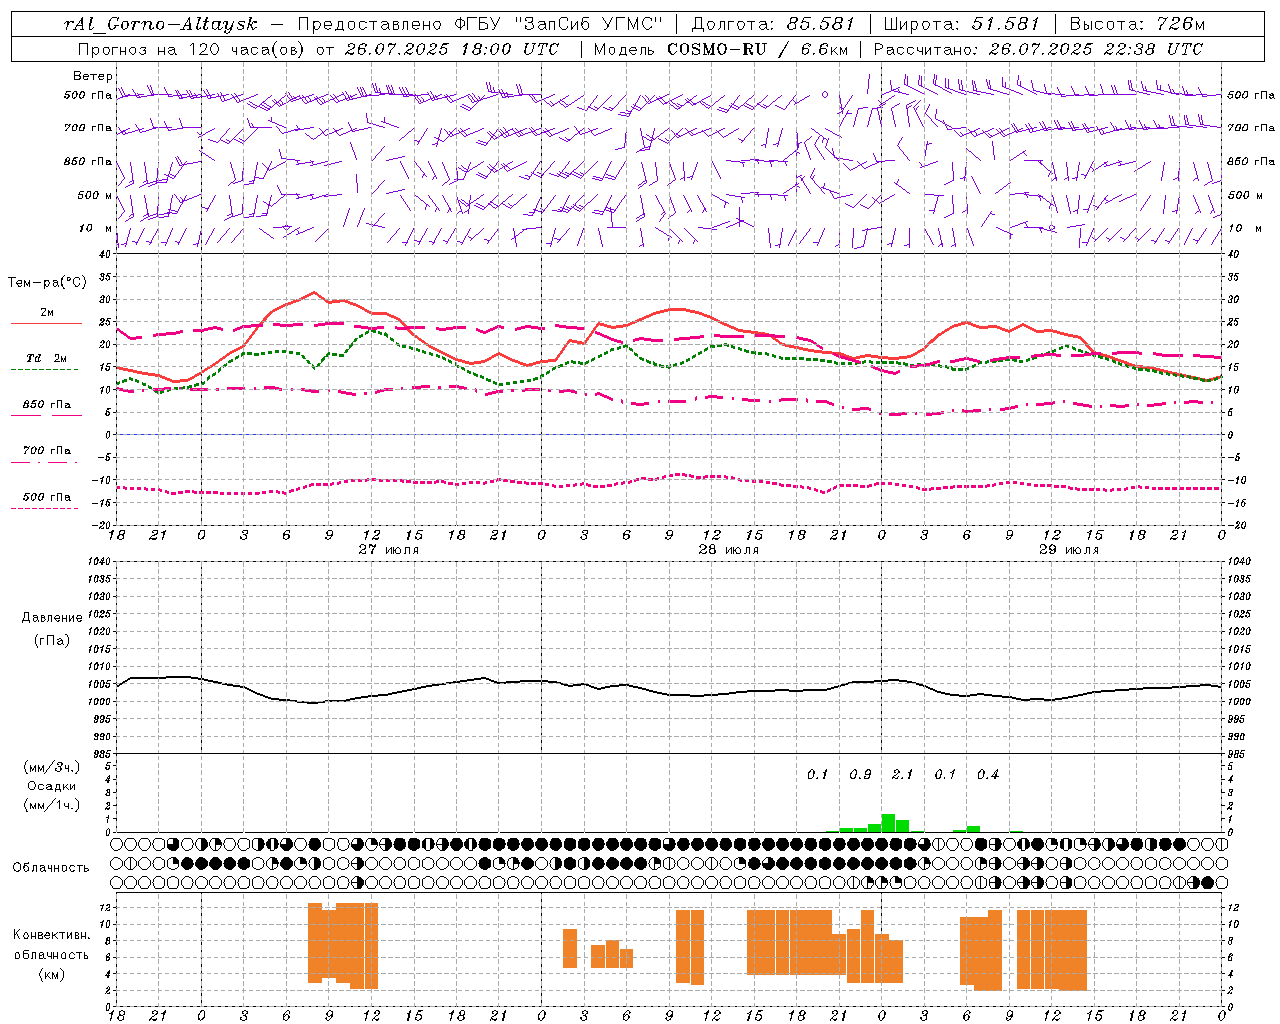Click the "2.1" precipitation amount value
Viewport: 1280px width, 1024px height.
902,775
